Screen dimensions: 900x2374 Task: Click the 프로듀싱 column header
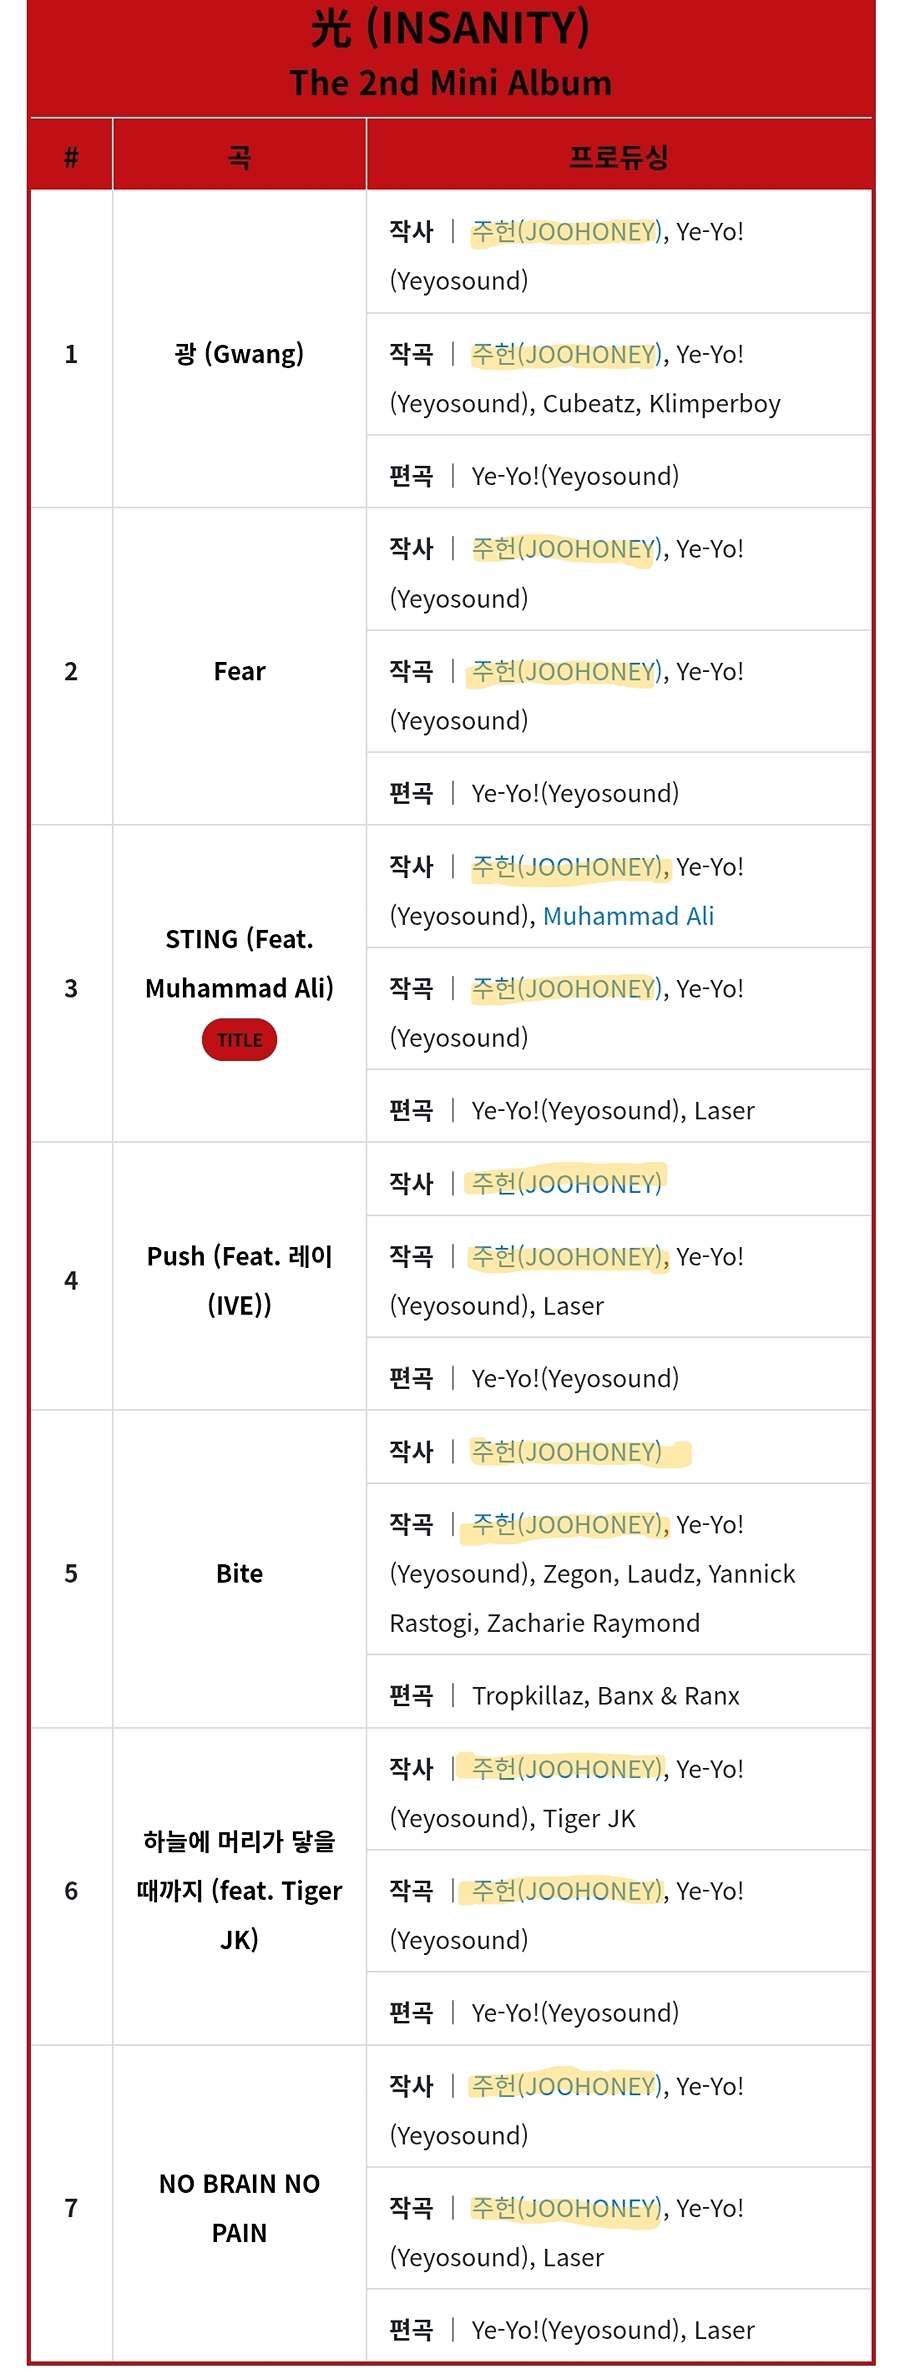pyautogui.click(x=619, y=157)
